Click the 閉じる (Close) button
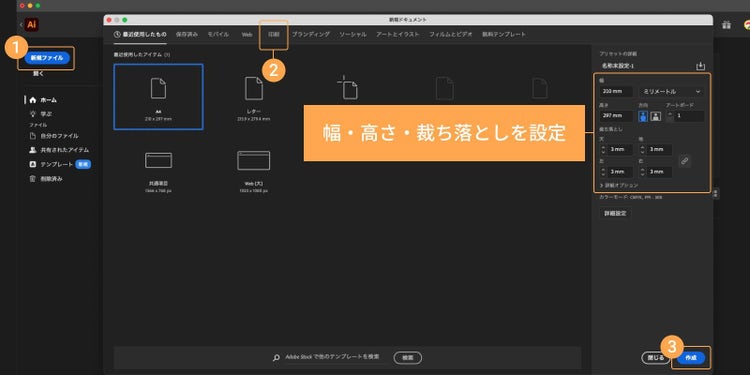 coord(656,358)
